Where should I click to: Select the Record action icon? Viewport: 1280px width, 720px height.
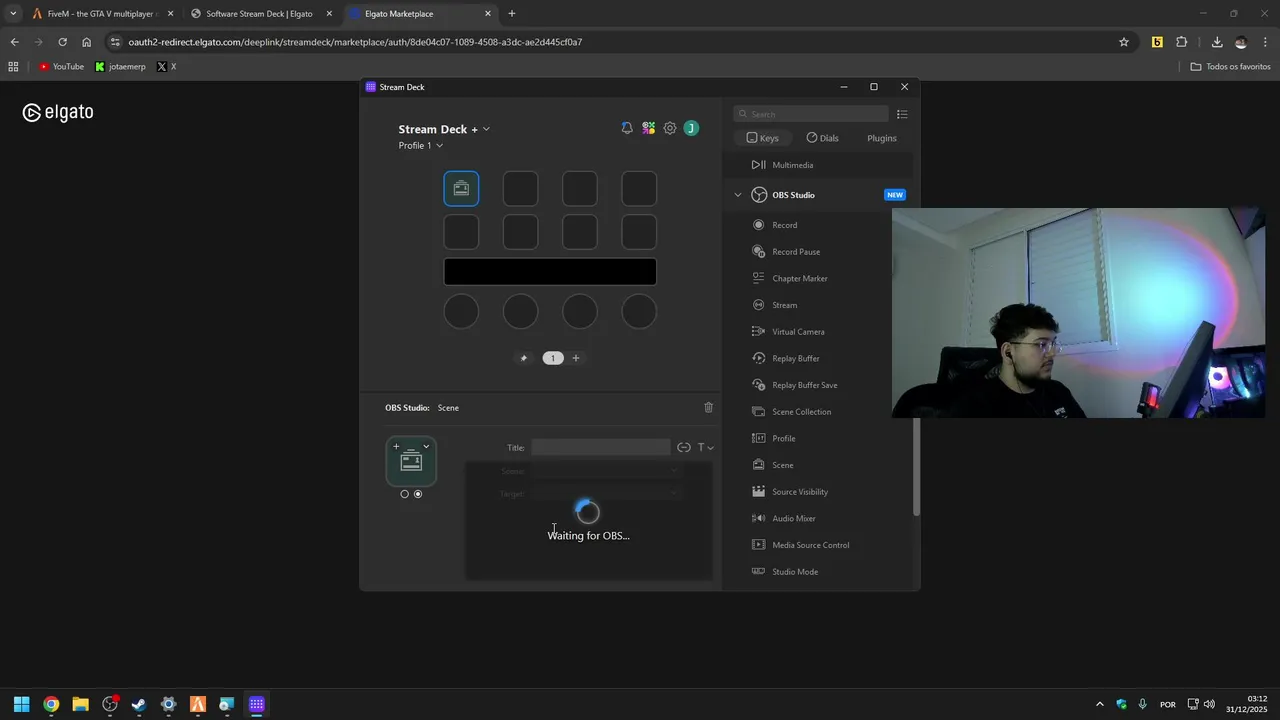(758, 225)
